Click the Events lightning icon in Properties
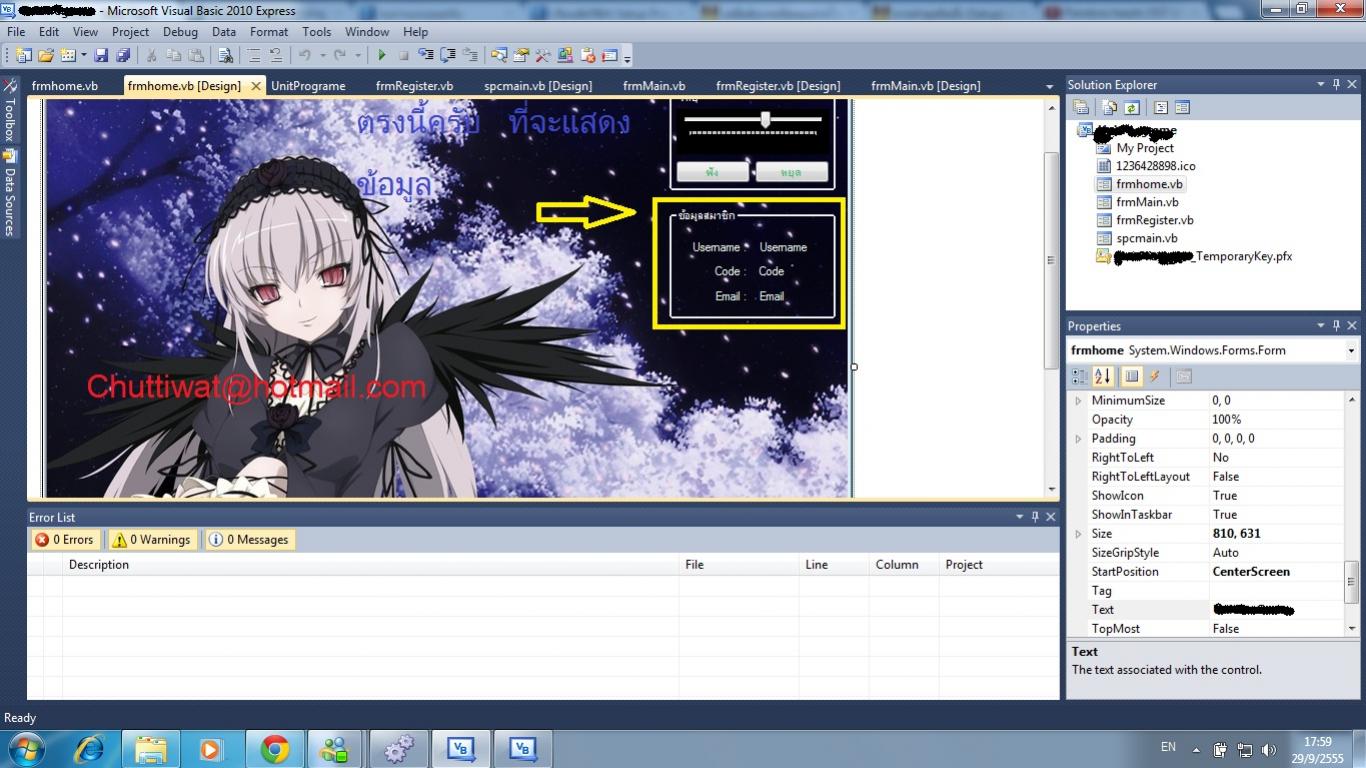This screenshot has width=1366, height=768. pos(1155,376)
